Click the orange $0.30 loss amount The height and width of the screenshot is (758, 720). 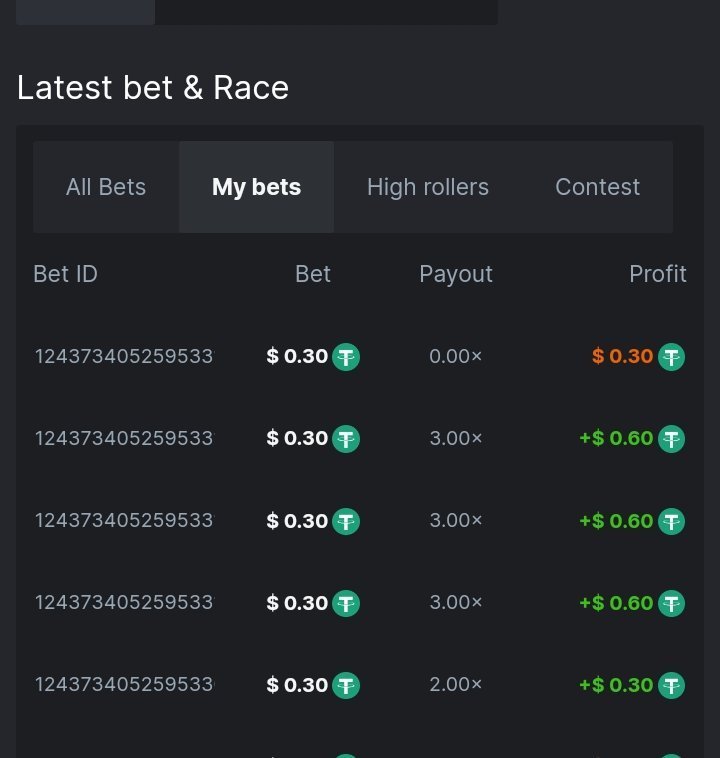(x=622, y=357)
